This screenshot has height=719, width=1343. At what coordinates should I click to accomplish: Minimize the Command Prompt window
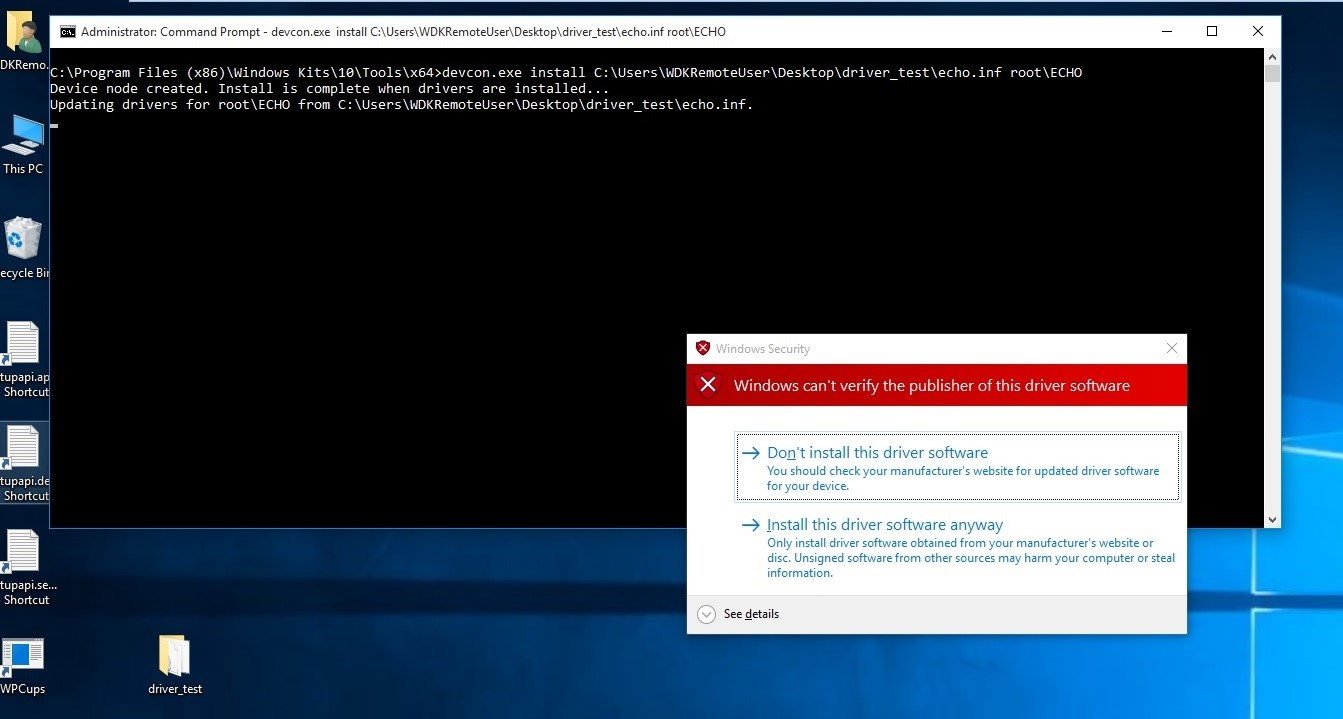pyautogui.click(x=1166, y=32)
